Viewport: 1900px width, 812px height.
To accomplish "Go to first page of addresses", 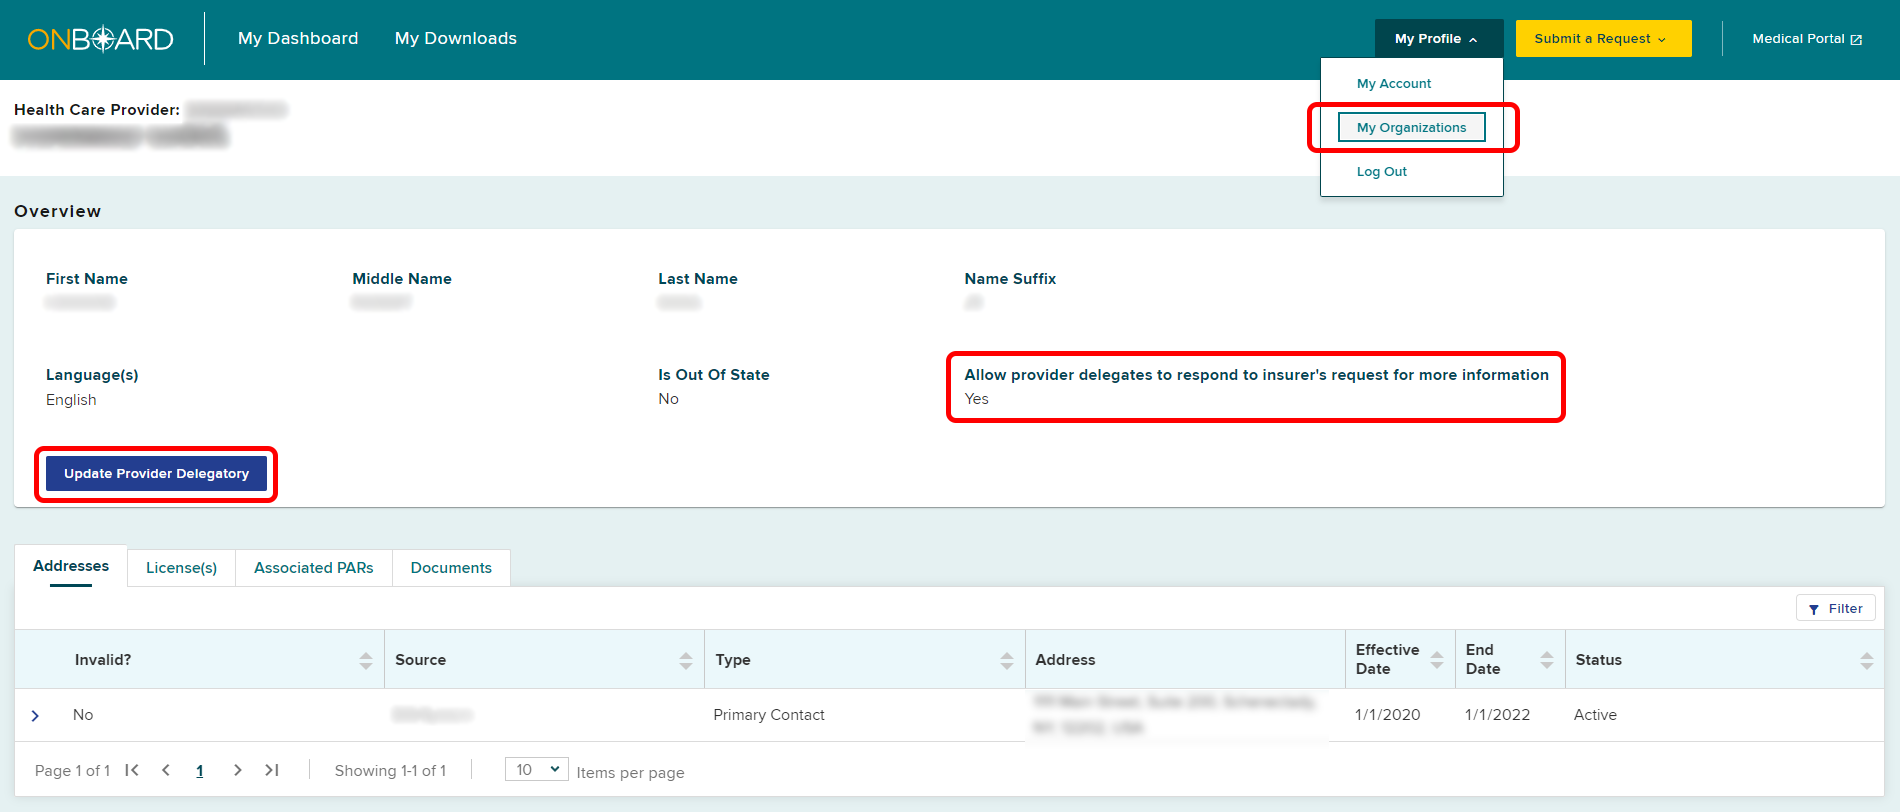I will pyautogui.click(x=132, y=770).
